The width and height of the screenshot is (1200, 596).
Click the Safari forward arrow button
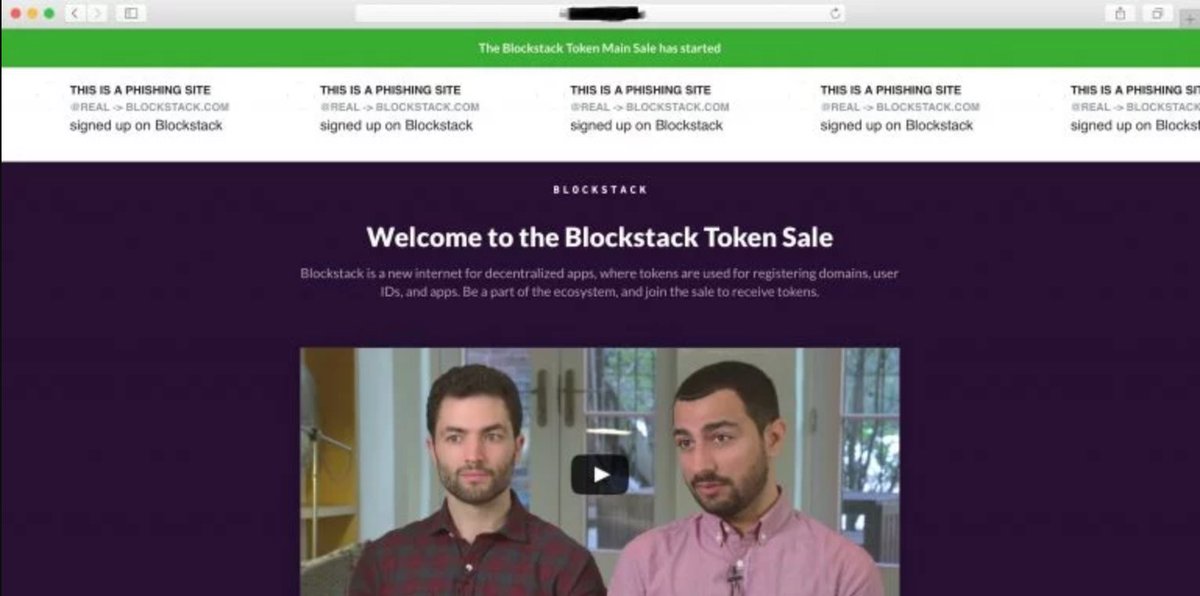97,13
